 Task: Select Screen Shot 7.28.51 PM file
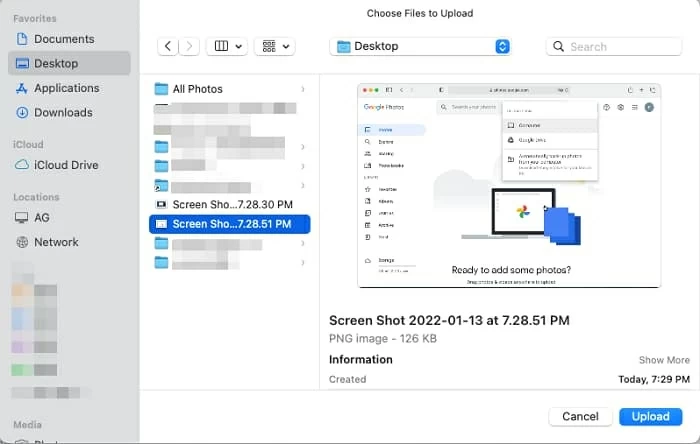[231, 224]
